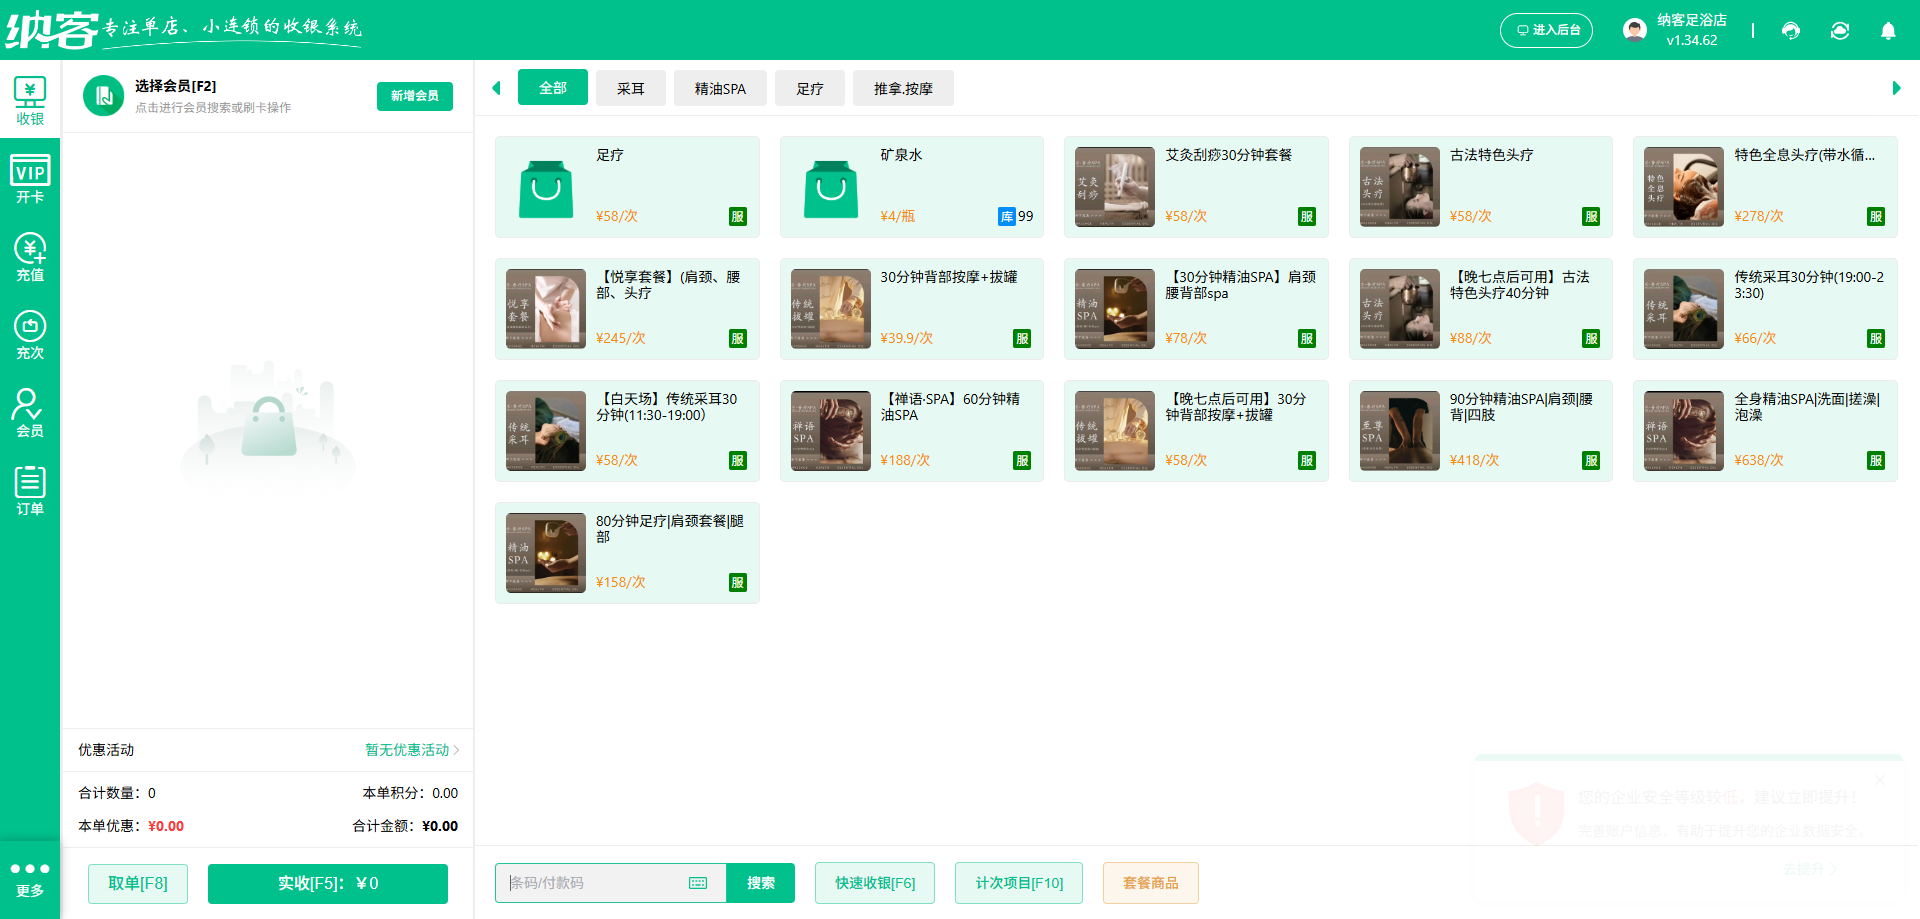Select the 全身精油SPA ¥638 thumbnail
The height and width of the screenshot is (919, 1920).
click(x=1684, y=431)
